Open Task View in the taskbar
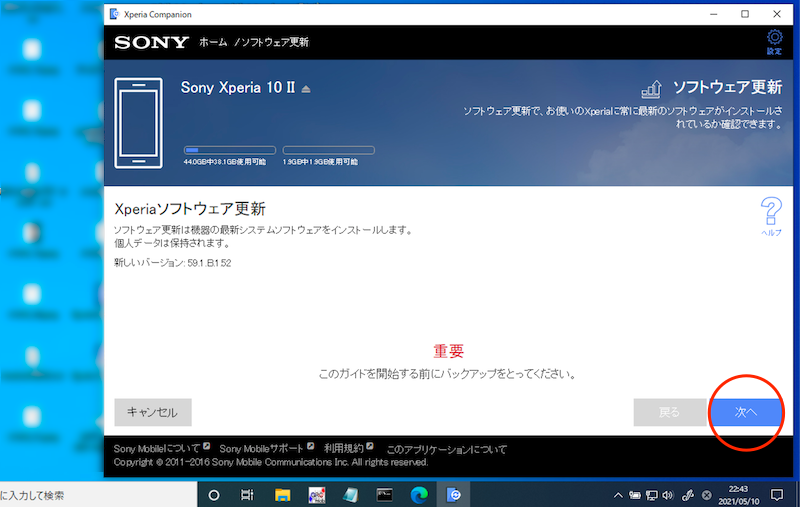The width and height of the screenshot is (800, 507). 248,494
